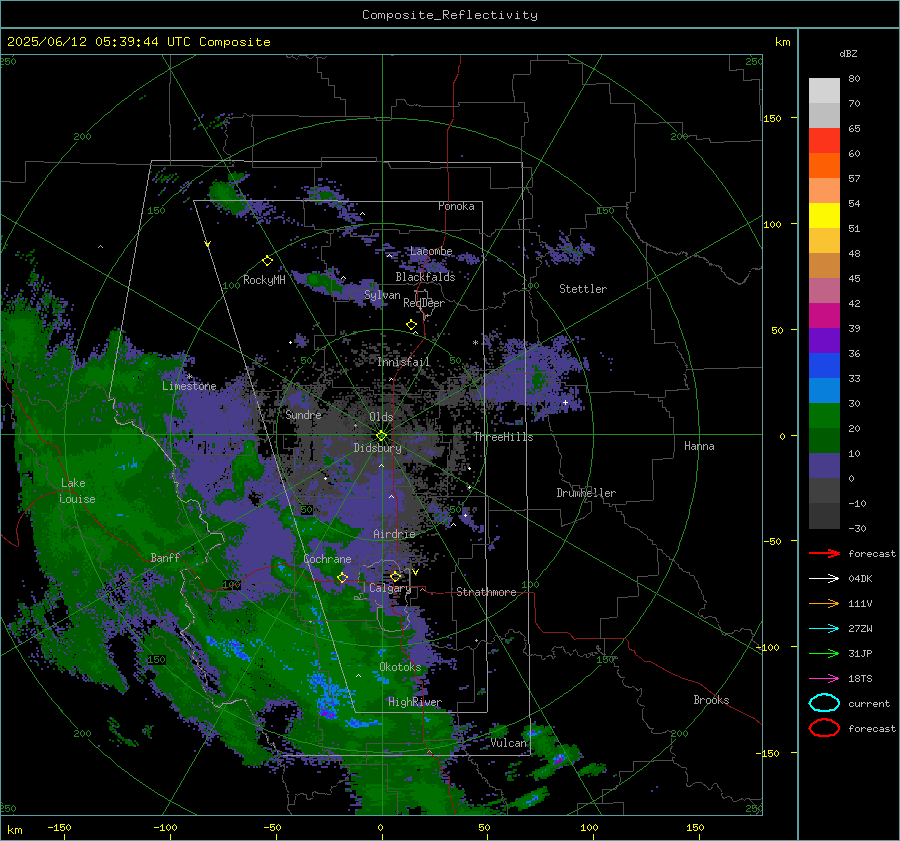Click the Cochrane map label
Image resolution: width=900 pixels, height=841 pixels.
(327, 559)
